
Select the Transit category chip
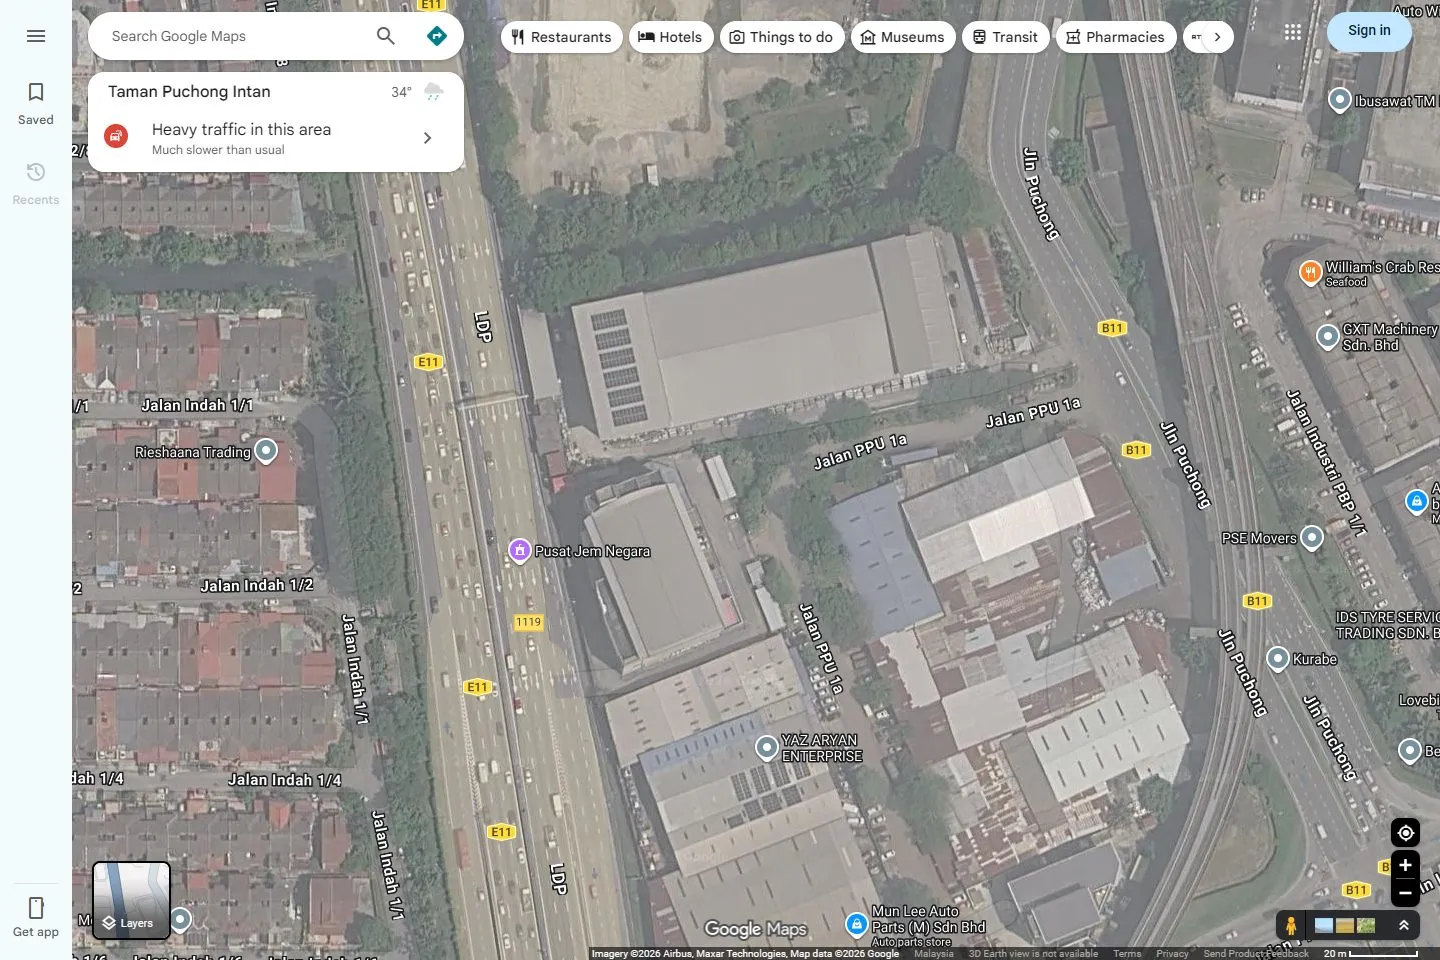coord(1006,37)
